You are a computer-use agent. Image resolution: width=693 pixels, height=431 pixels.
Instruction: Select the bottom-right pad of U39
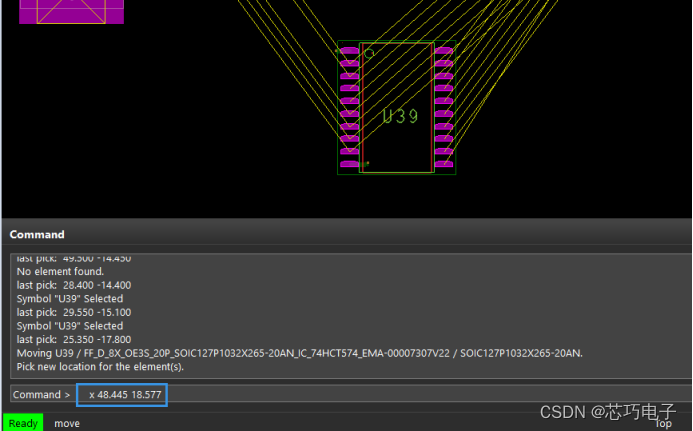[444, 164]
